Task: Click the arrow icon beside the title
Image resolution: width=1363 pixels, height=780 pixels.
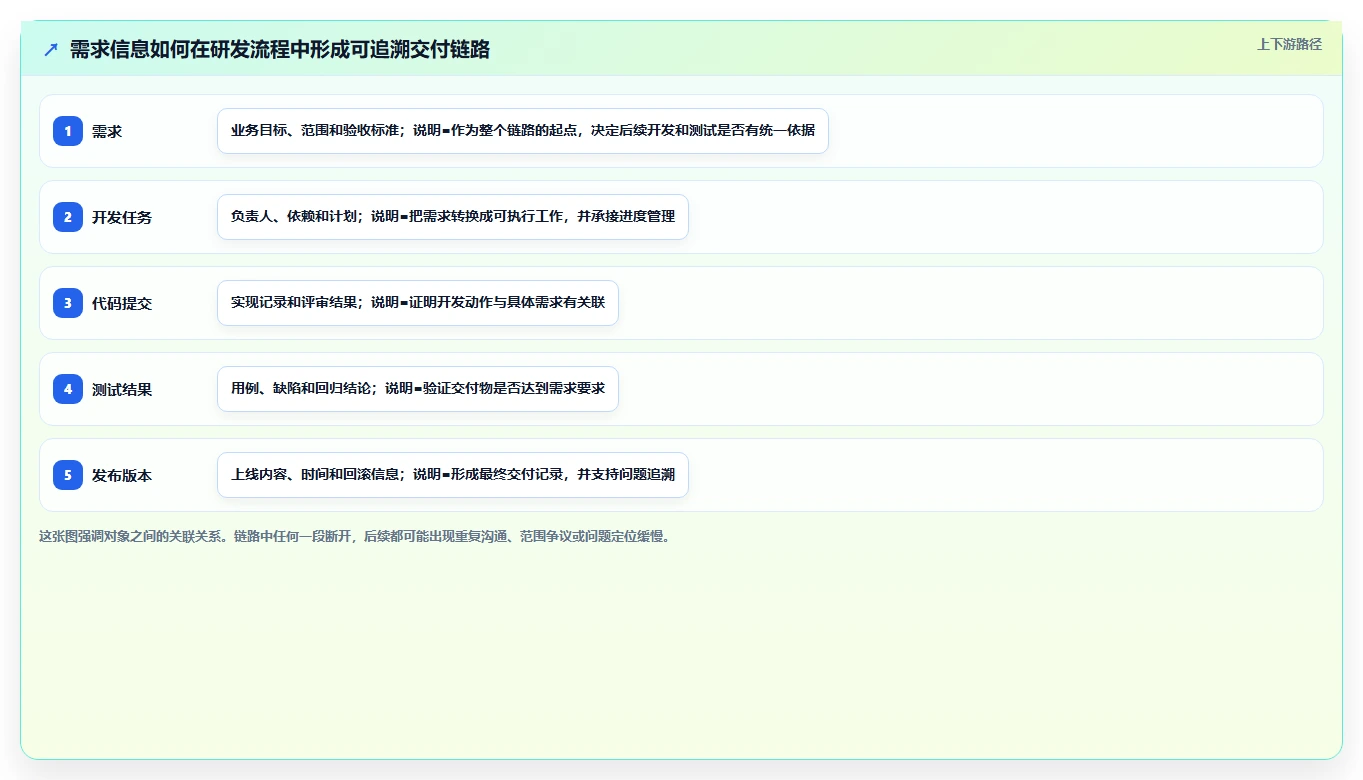Action: pyautogui.click(x=51, y=50)
